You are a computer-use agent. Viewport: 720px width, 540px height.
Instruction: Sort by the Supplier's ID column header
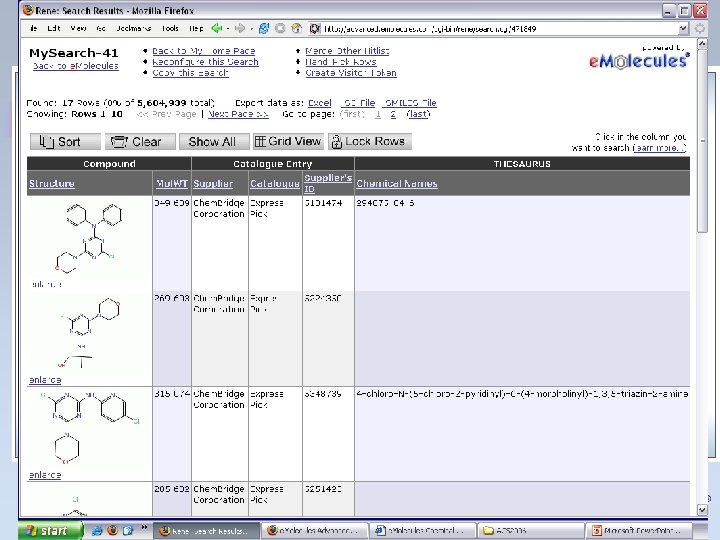click(x=328, y=183)
